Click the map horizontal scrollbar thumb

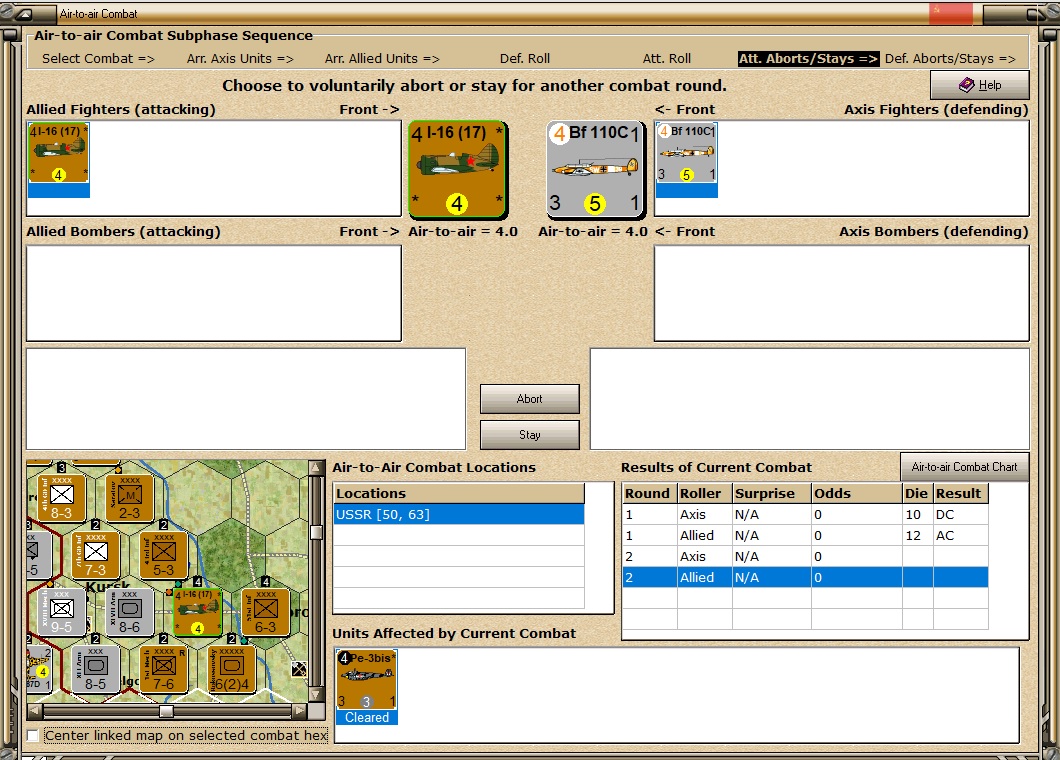click(166, 711)
